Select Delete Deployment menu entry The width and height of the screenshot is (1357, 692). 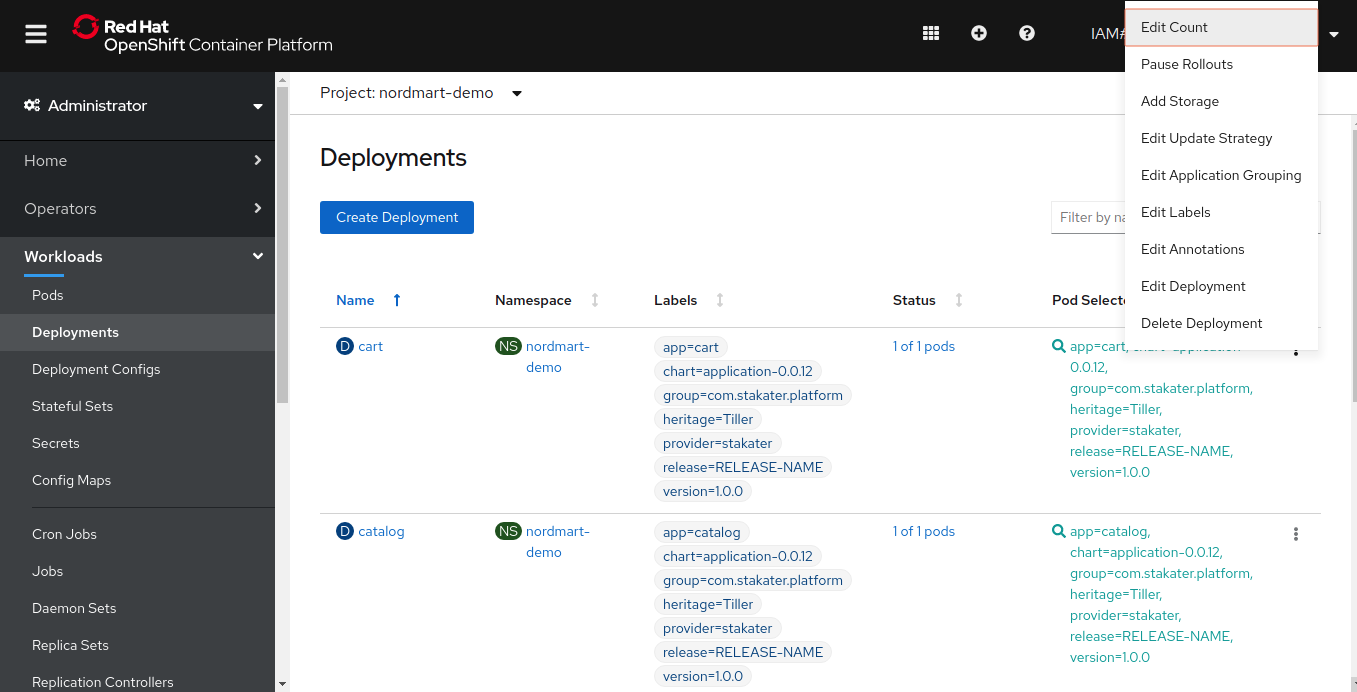coord(1222,323)
